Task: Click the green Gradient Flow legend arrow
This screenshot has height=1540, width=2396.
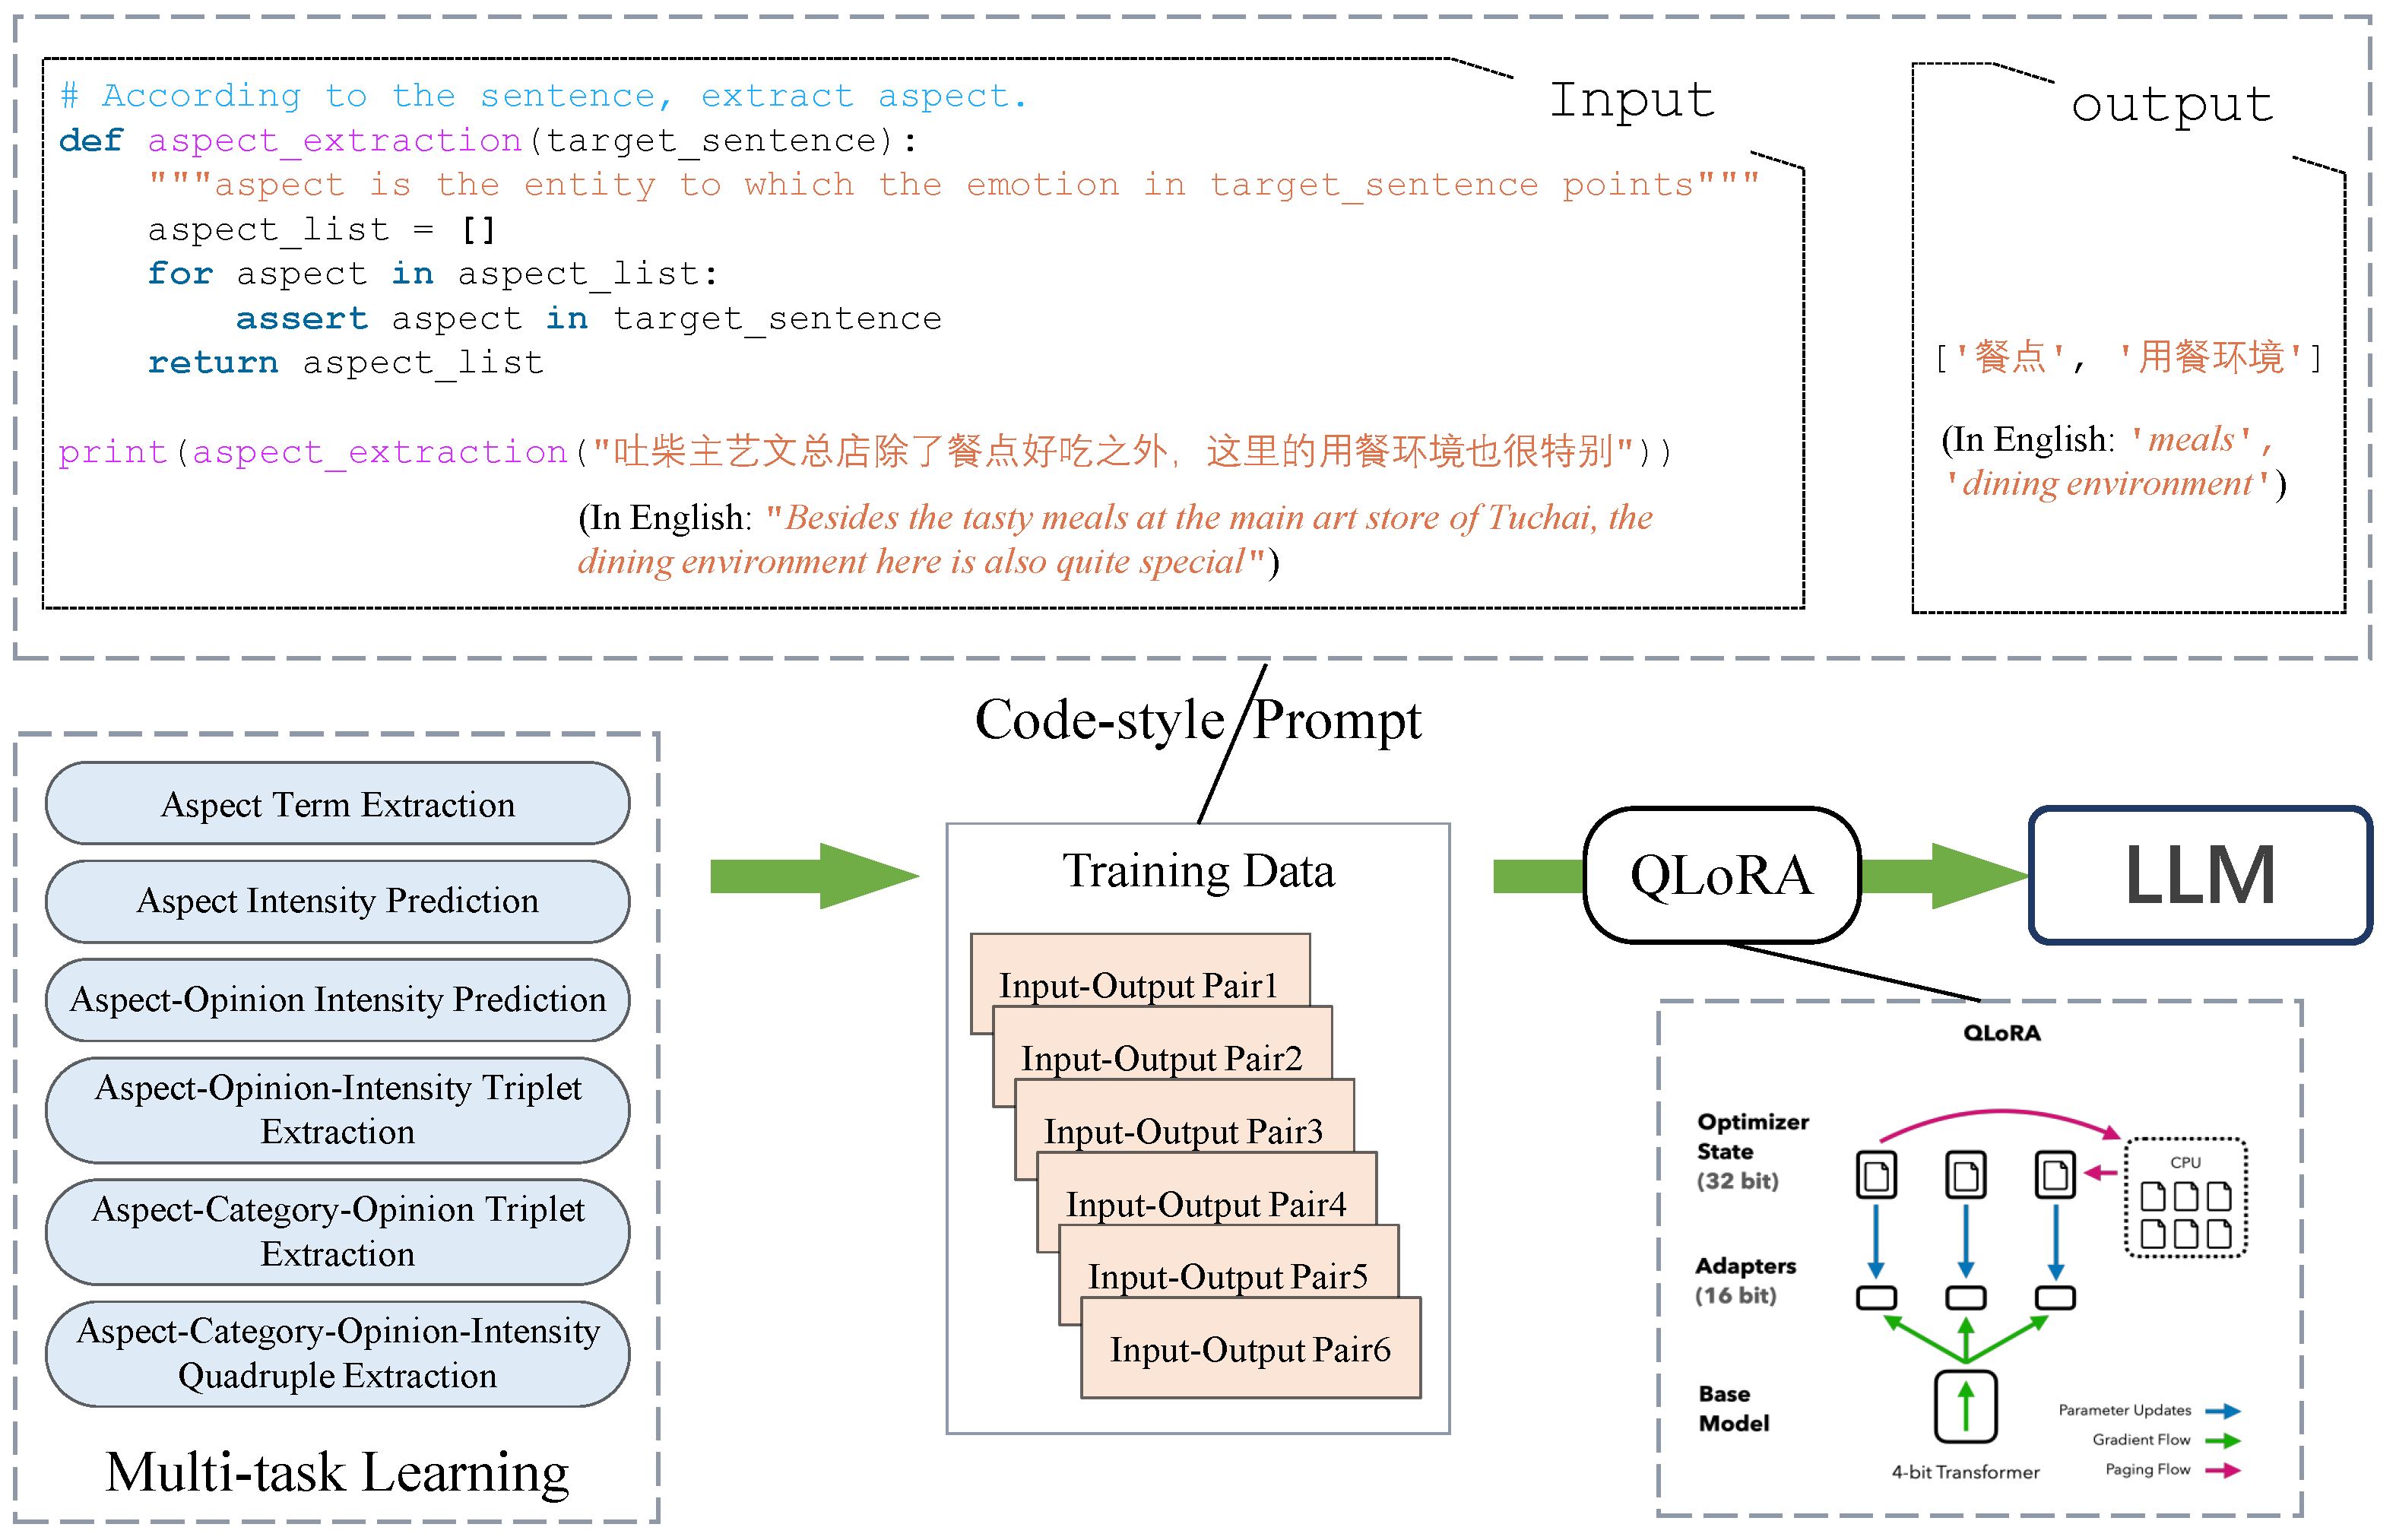Action: [2223, 1441]
